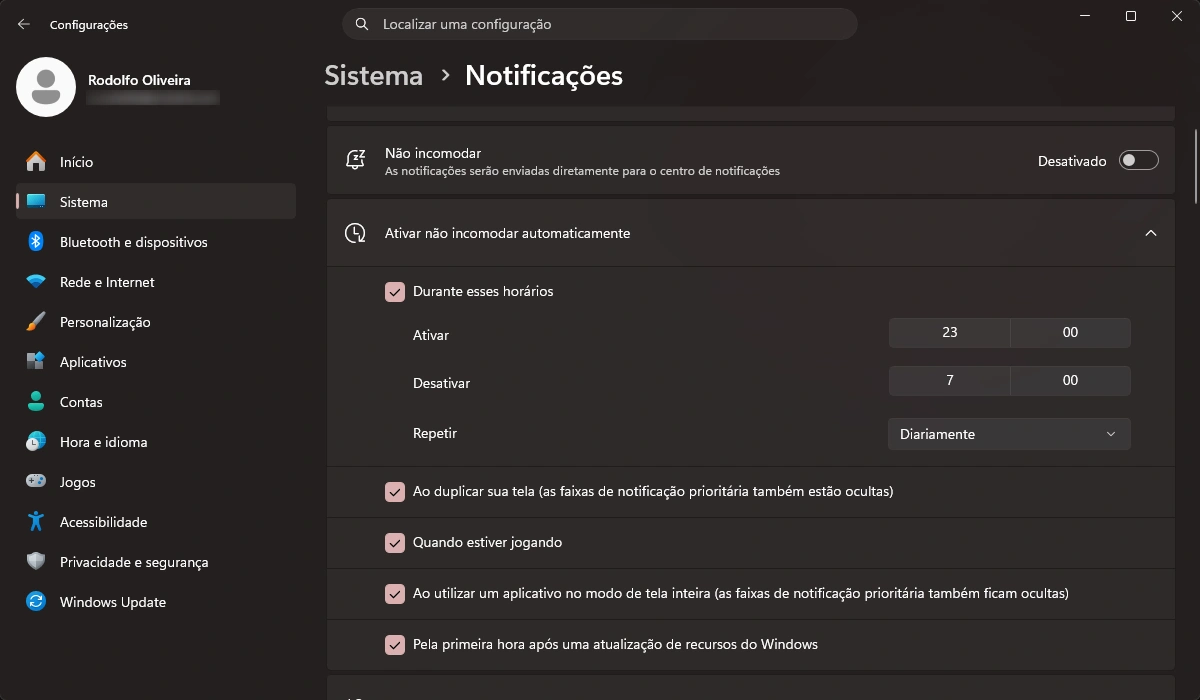Collapse Ativar não incomodar automaticamente section
This screenshot has width=1200, height=700.
tap(1148, 231)
